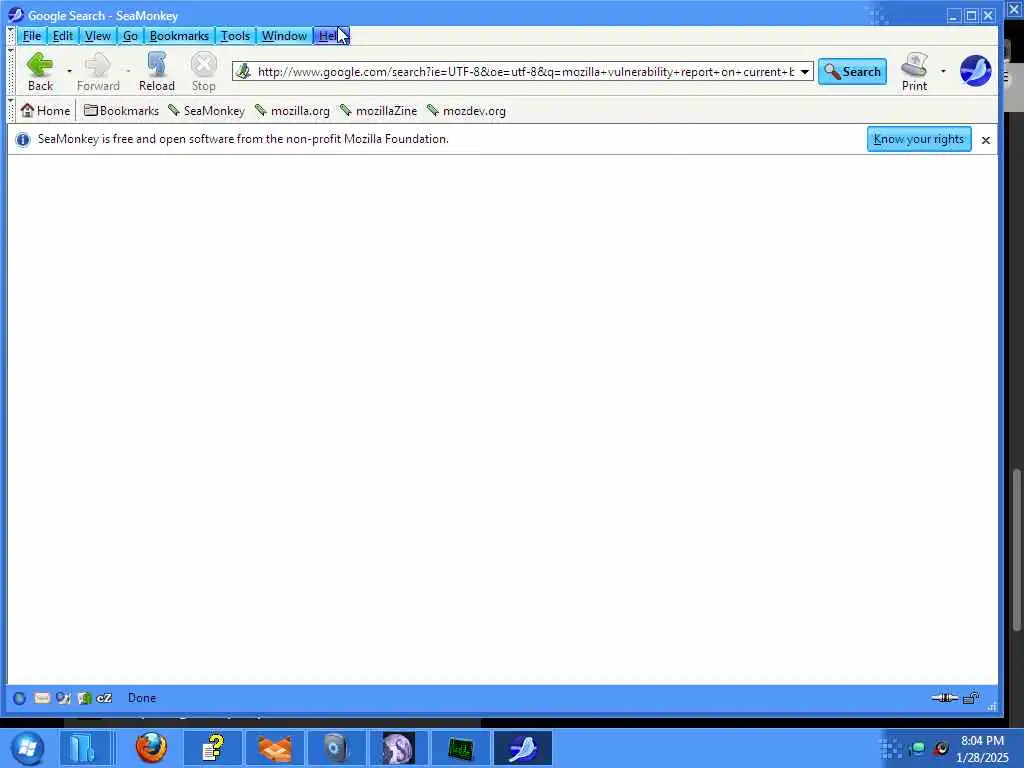The image size is (1024, 768).
Task: Reload the current page
Action: (x=157, y=72)
